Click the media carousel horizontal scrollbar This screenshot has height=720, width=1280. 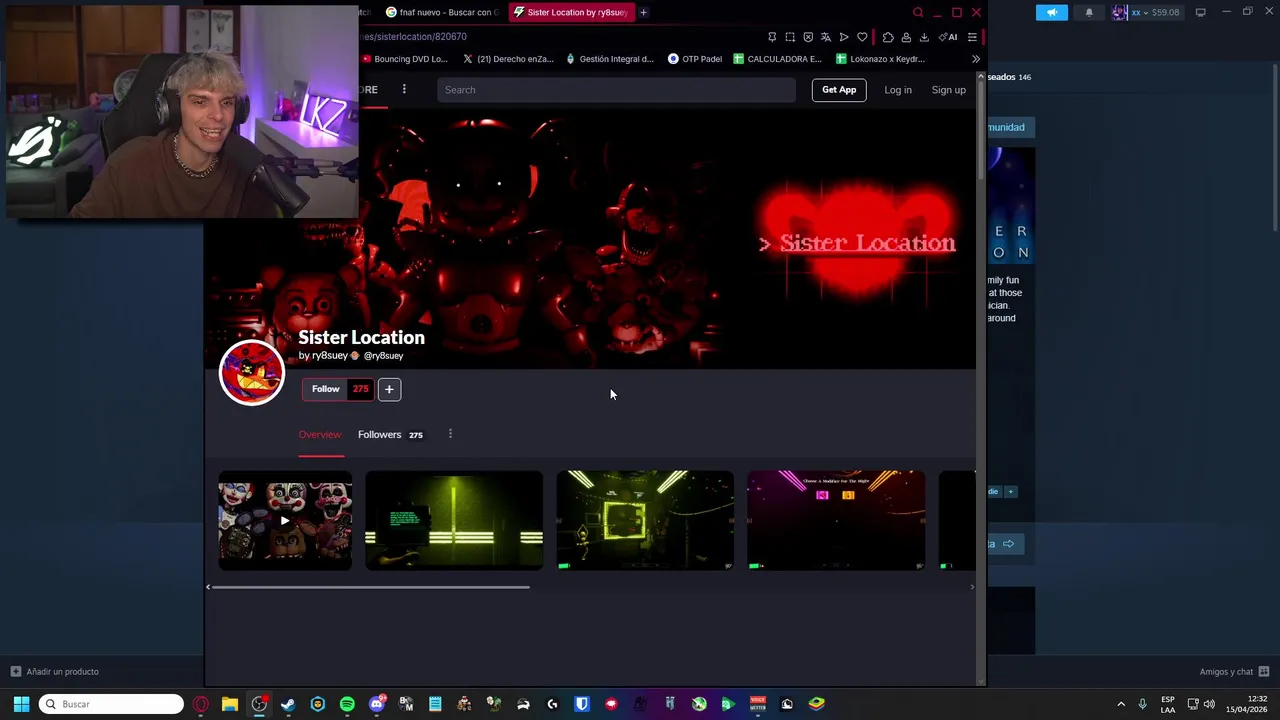coord(372,587)
